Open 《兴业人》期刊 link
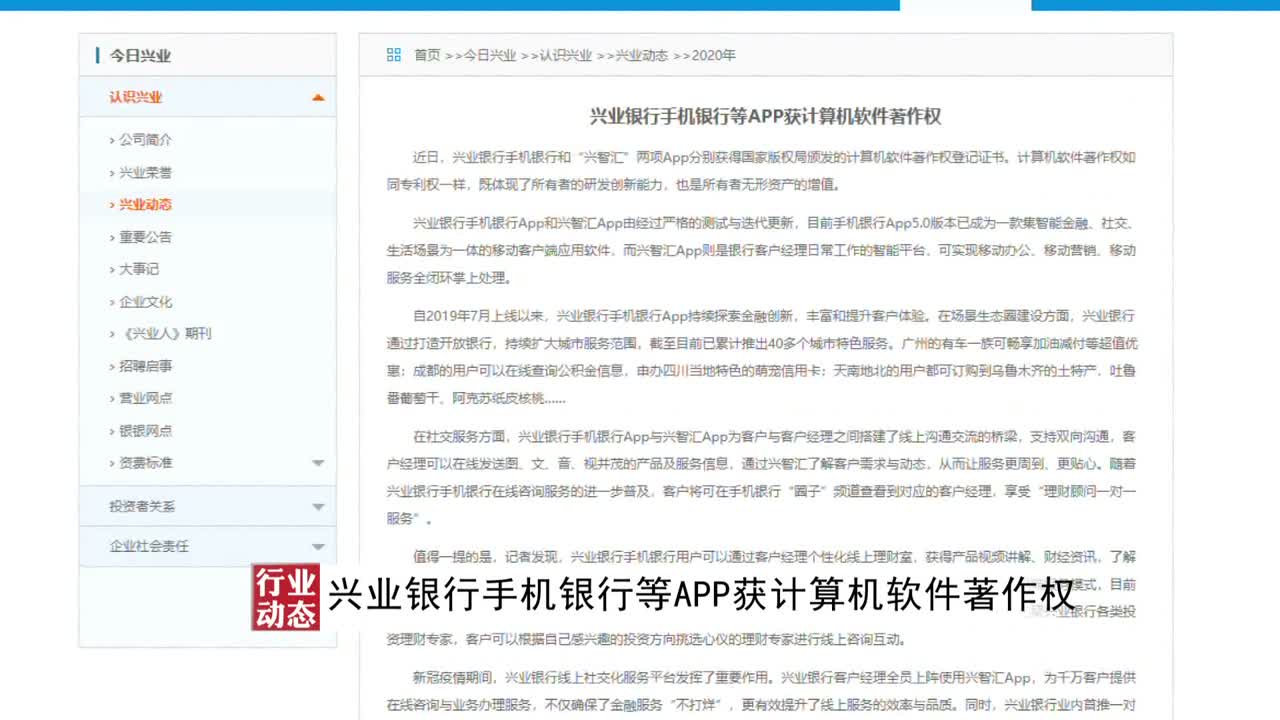The image size is (1280, 720). pyautogui.click(x=165, y=334)
